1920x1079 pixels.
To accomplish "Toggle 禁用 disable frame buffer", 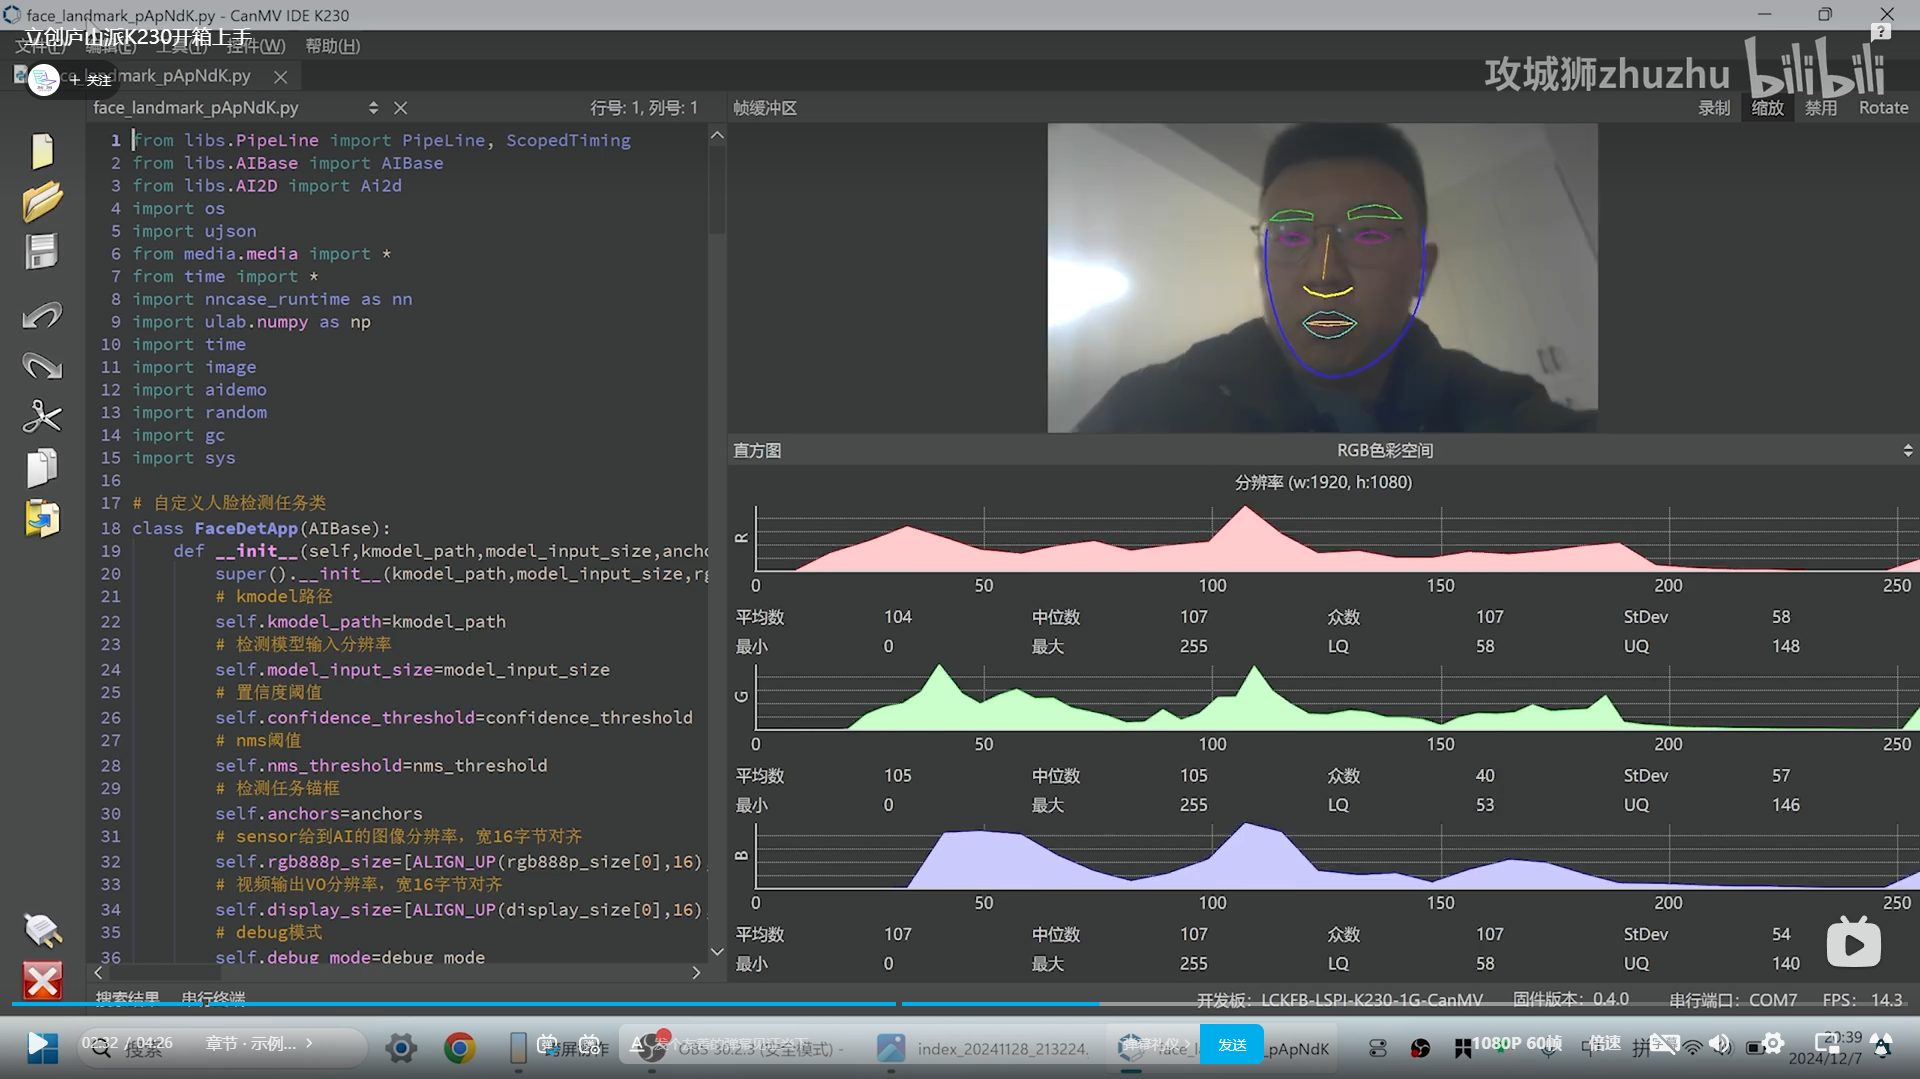I will pos(1820,108).
